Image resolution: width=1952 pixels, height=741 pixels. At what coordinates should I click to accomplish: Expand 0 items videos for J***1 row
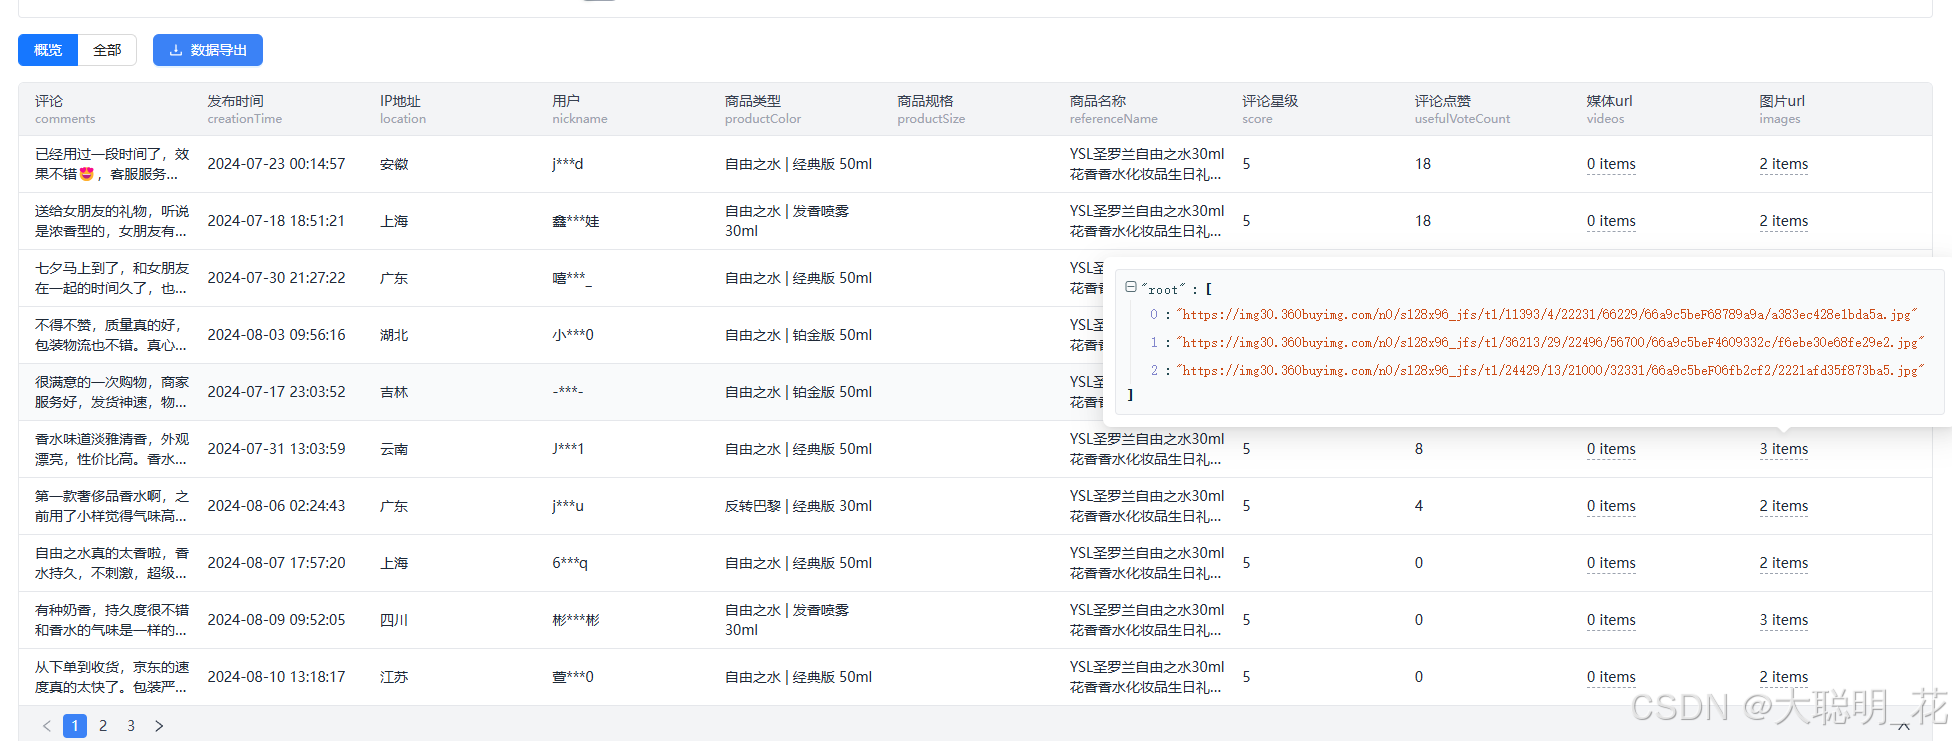pos(1611,449)
